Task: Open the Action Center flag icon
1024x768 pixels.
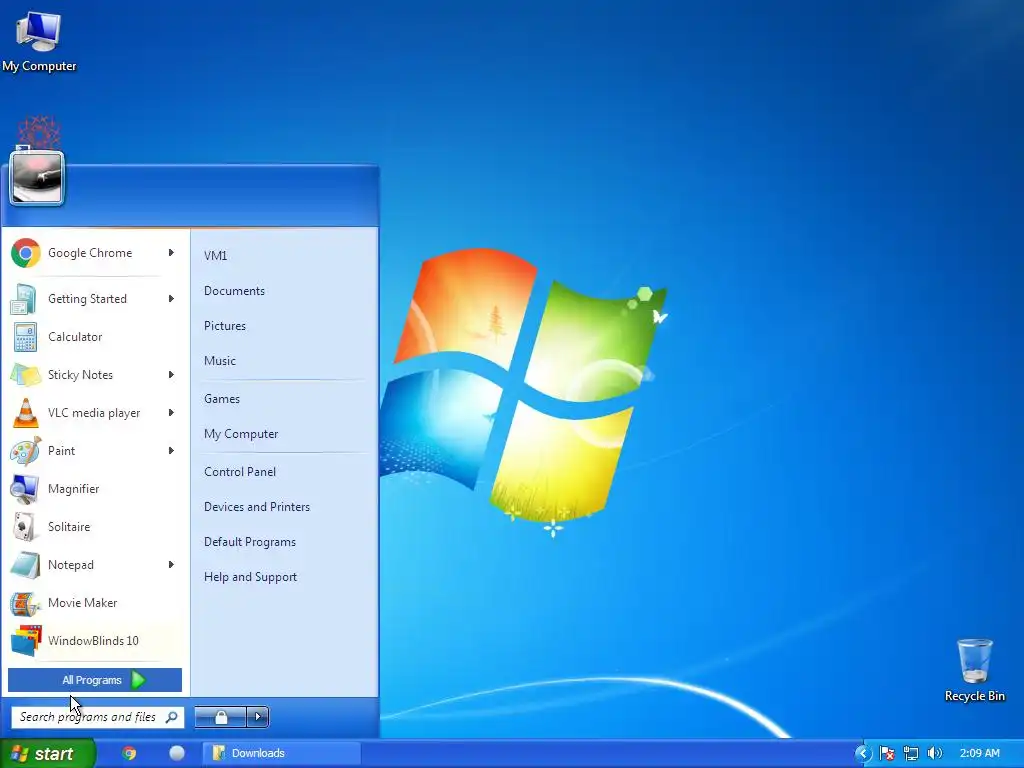Action: pyautogui.click(x=887, y=753)
